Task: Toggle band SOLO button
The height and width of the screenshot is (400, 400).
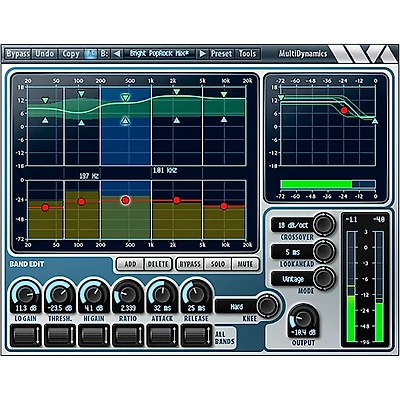Action: click(x=218, y=264)
